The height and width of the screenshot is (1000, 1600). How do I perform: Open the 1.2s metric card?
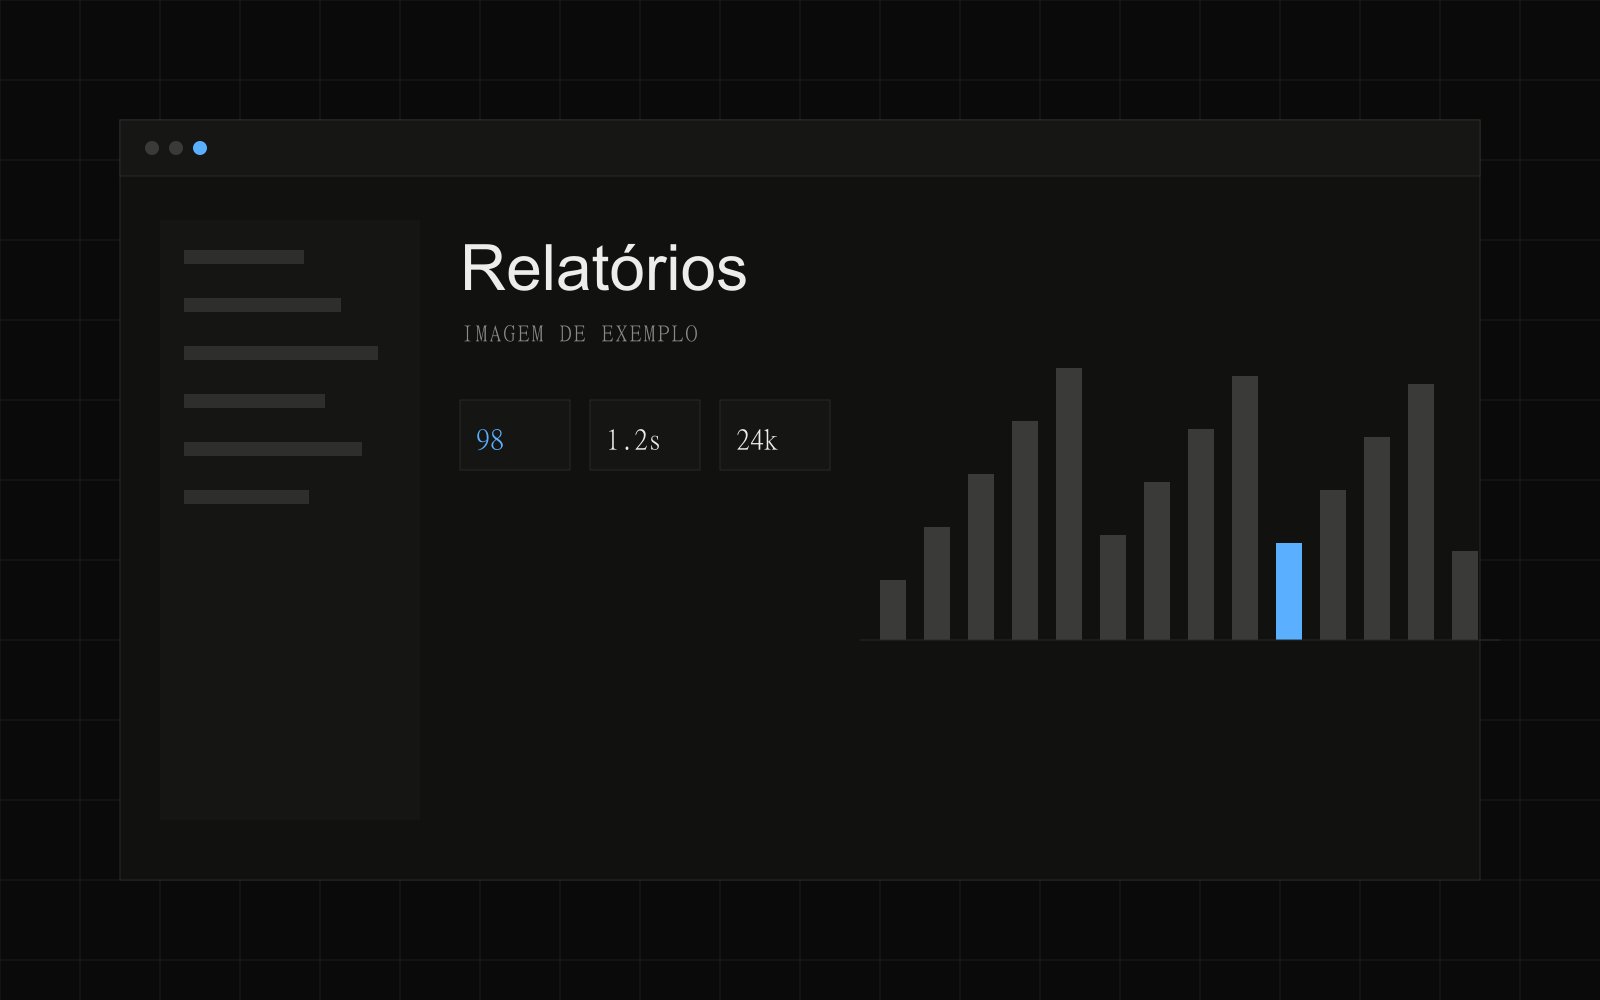645,435
